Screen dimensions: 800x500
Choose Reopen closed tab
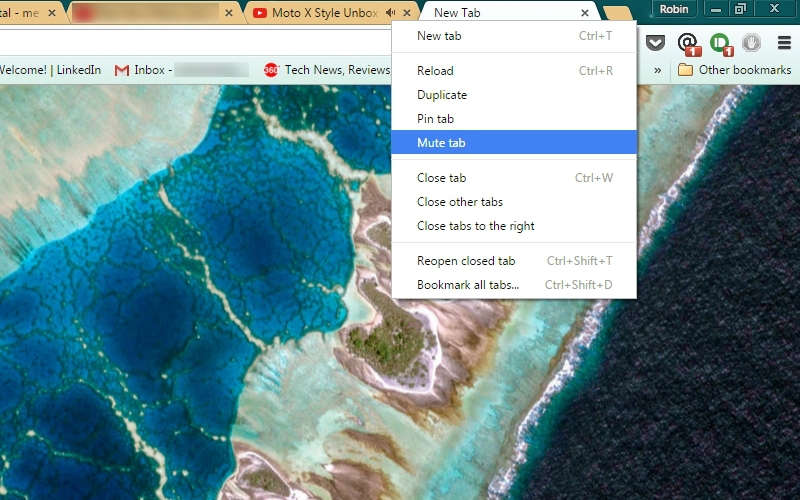(x=466, y=261)
